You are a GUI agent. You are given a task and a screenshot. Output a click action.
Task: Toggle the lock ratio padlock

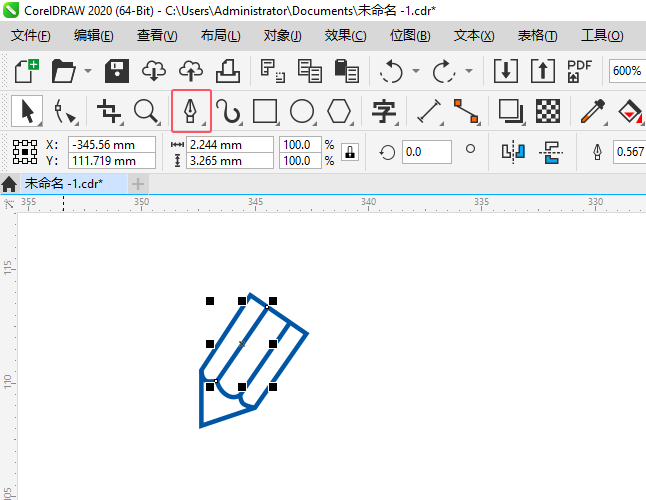[350, 152]
